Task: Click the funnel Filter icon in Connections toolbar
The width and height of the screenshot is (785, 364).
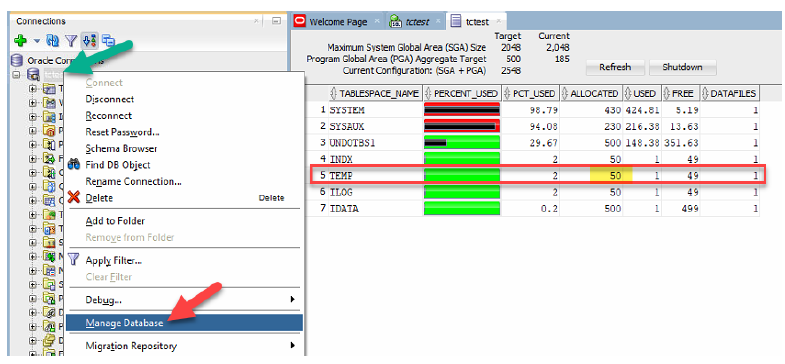Action: pyautogui.click(x=72, y=41)
